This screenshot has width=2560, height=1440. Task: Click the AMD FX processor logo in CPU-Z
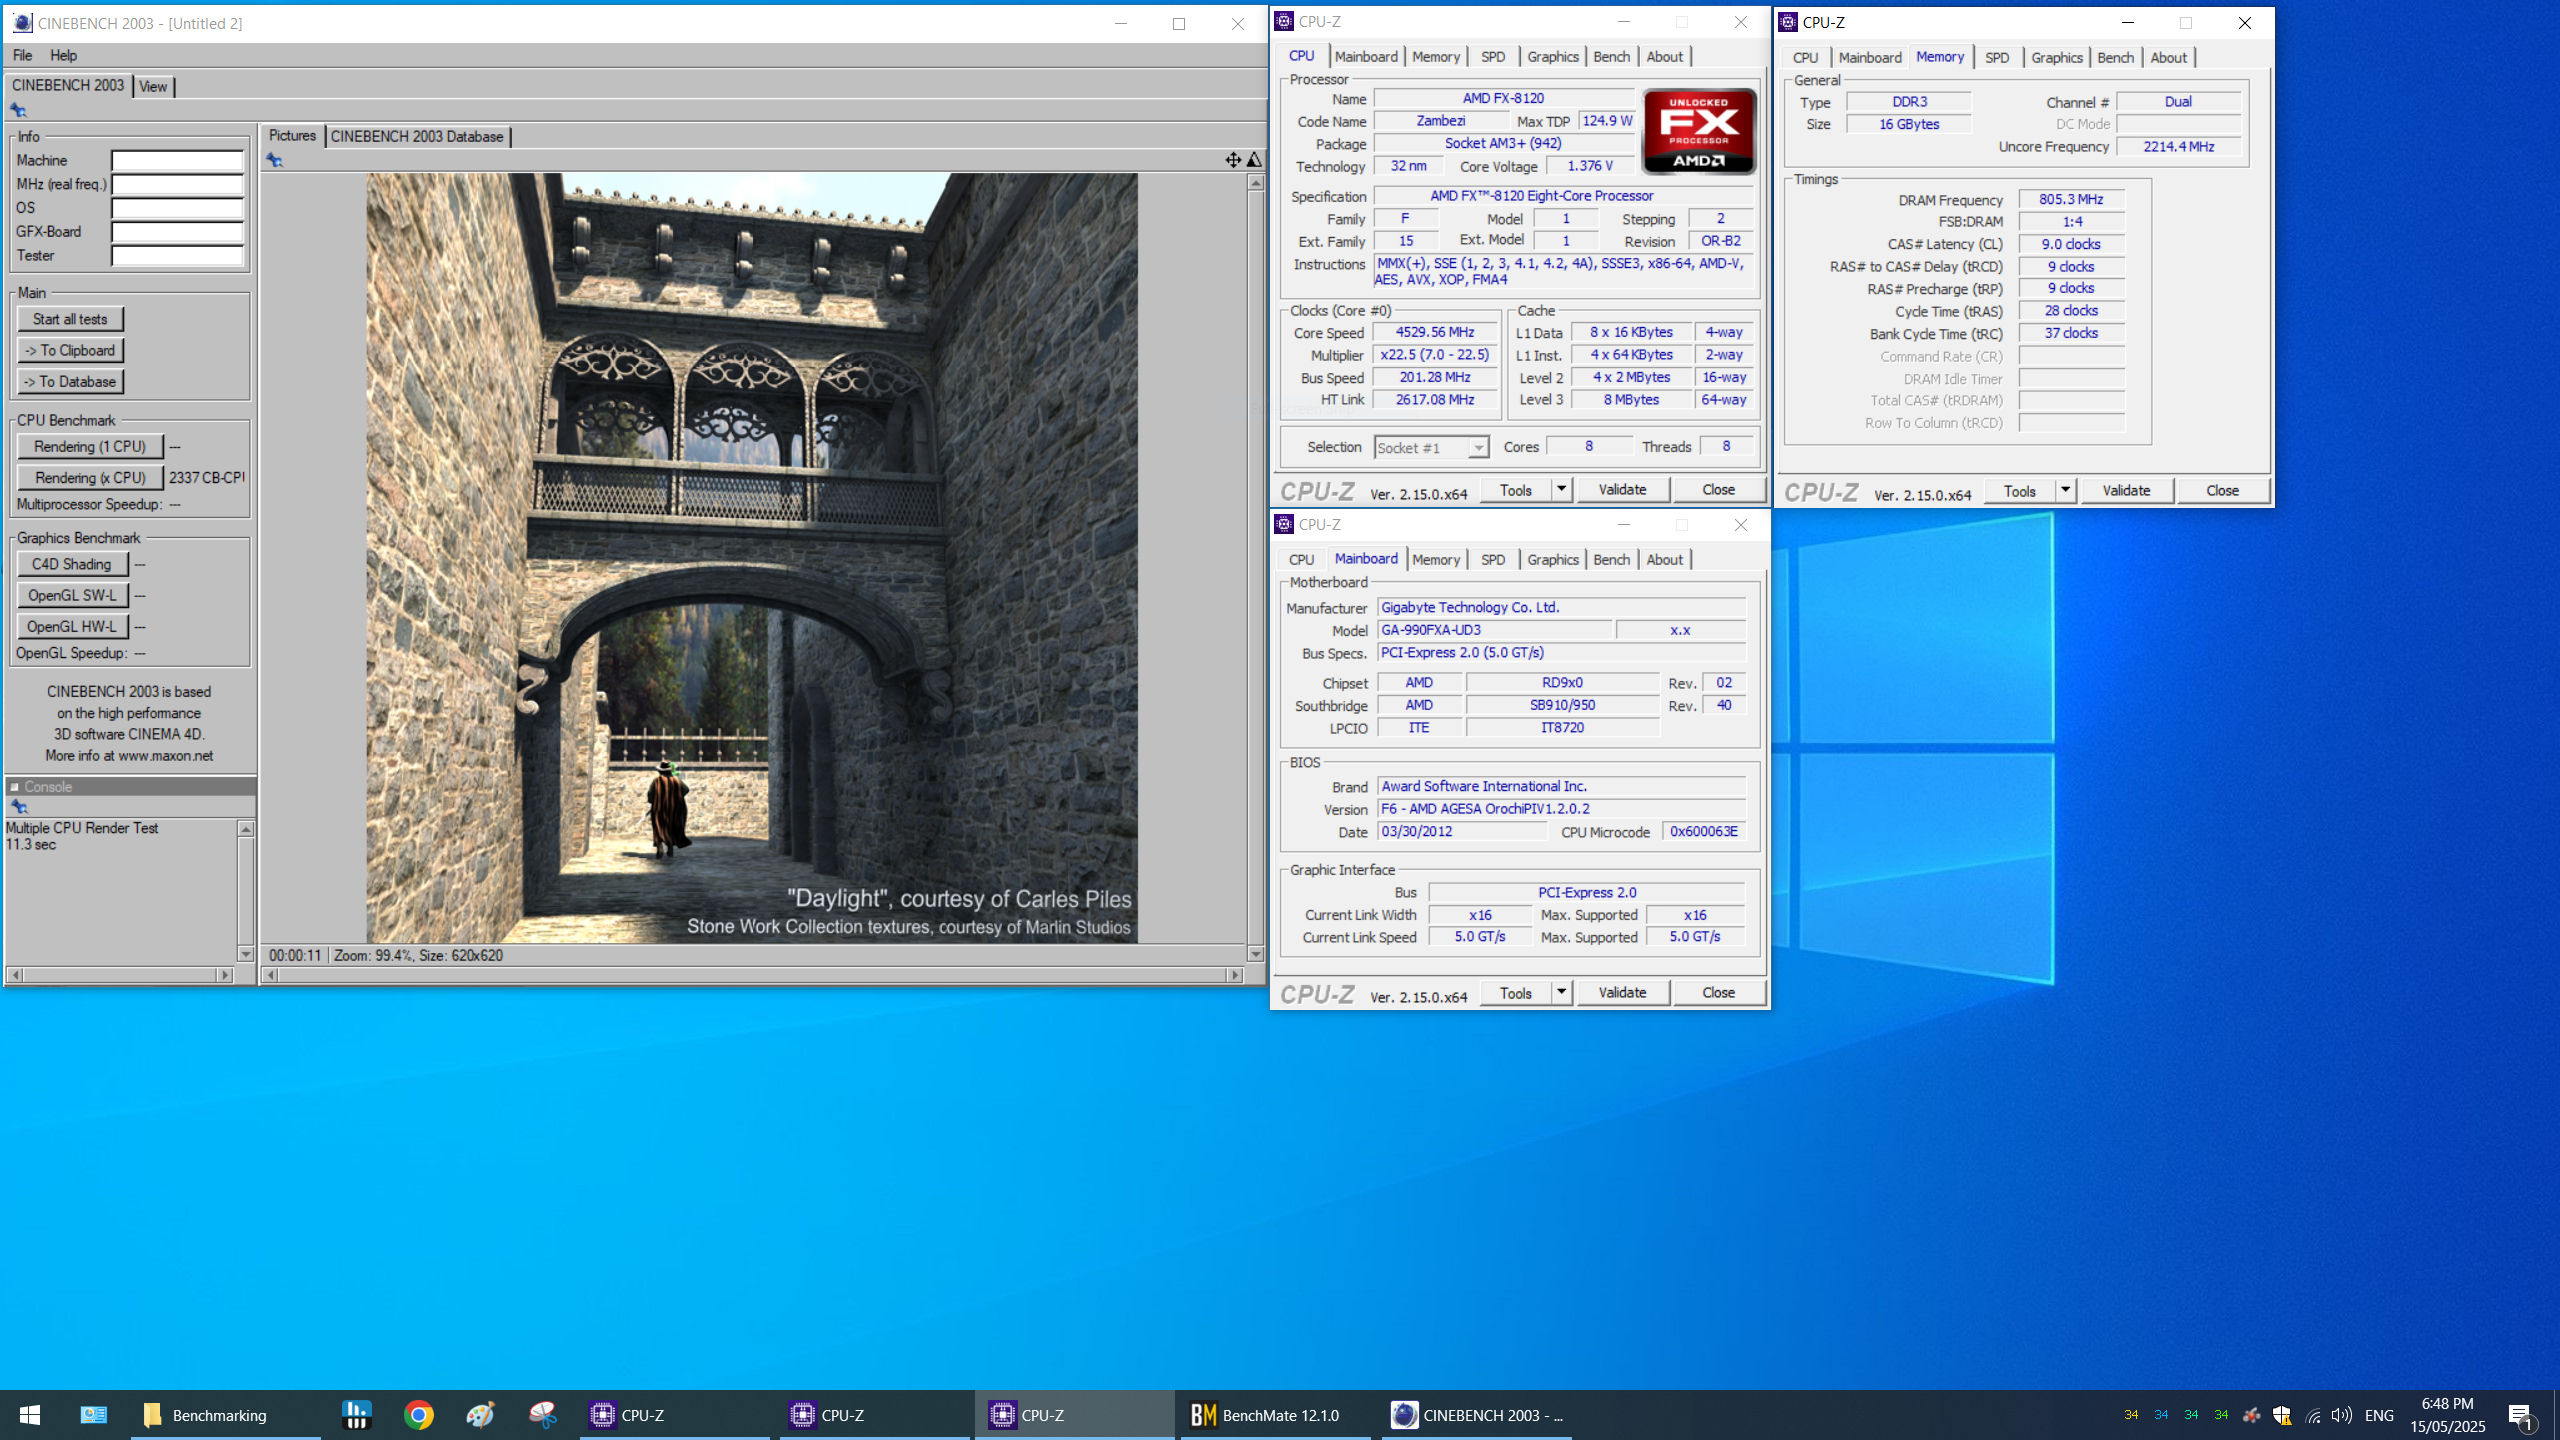[x=1699, y=131]
